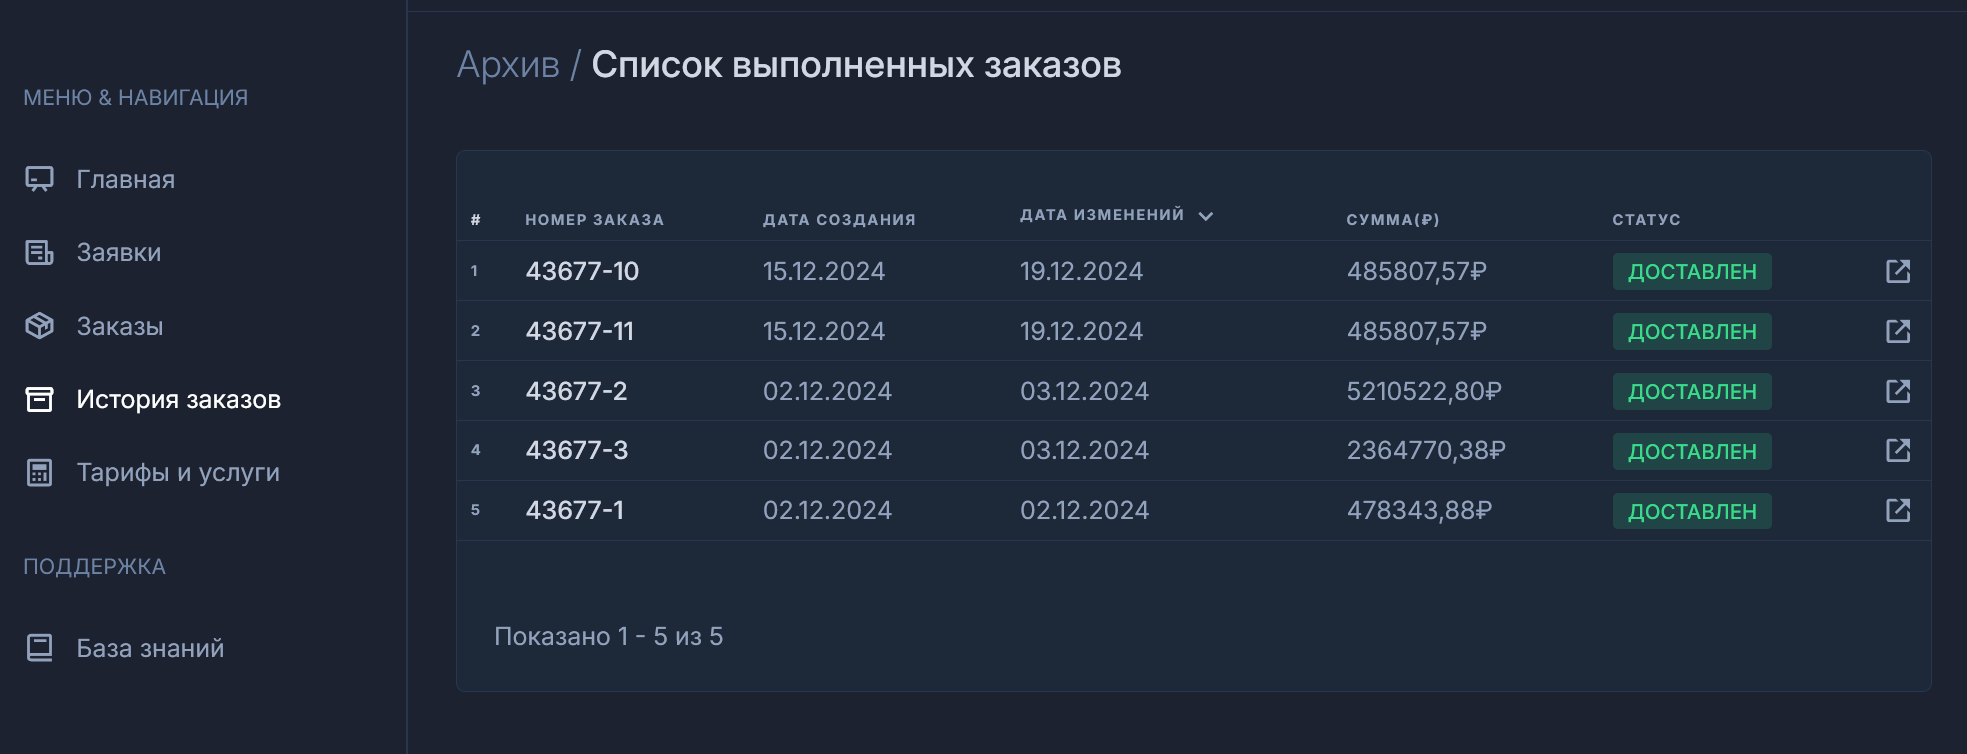The height and width of the screenshot is (754, 1967).
Task: Click order number 43677-2
Action: pyautogui.click(x=577, y=391)
